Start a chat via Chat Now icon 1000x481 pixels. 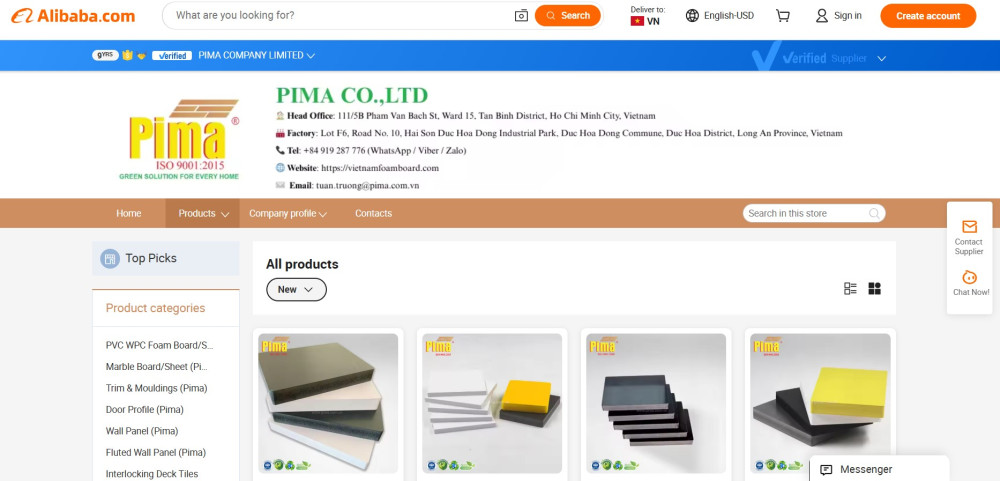point(969,278)
